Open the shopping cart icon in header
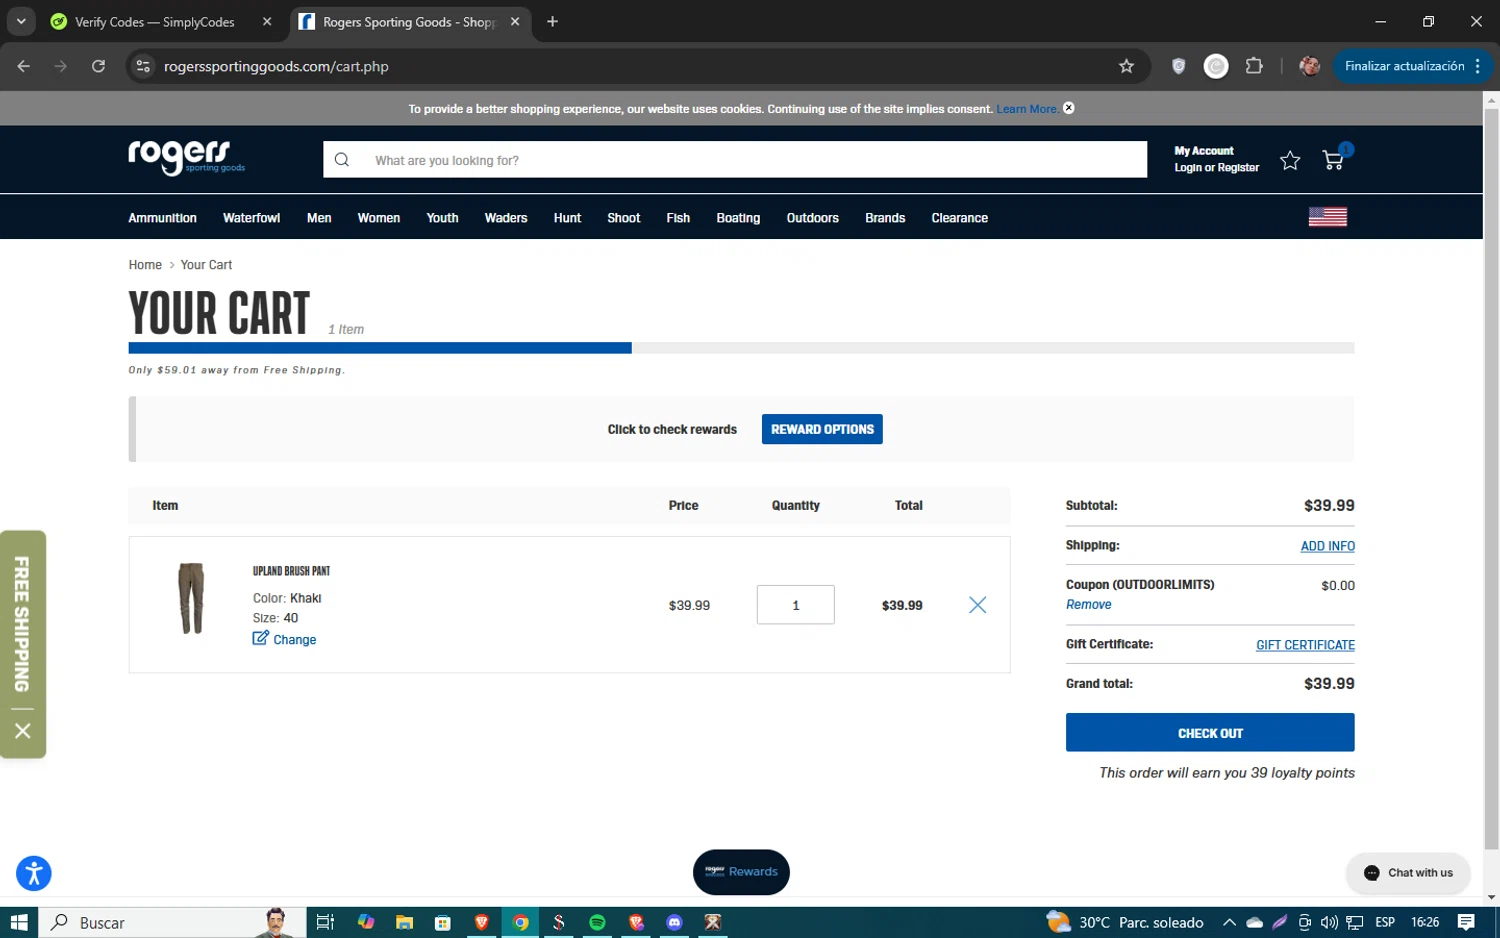 pyautogui.click(x=1333, y=160)
